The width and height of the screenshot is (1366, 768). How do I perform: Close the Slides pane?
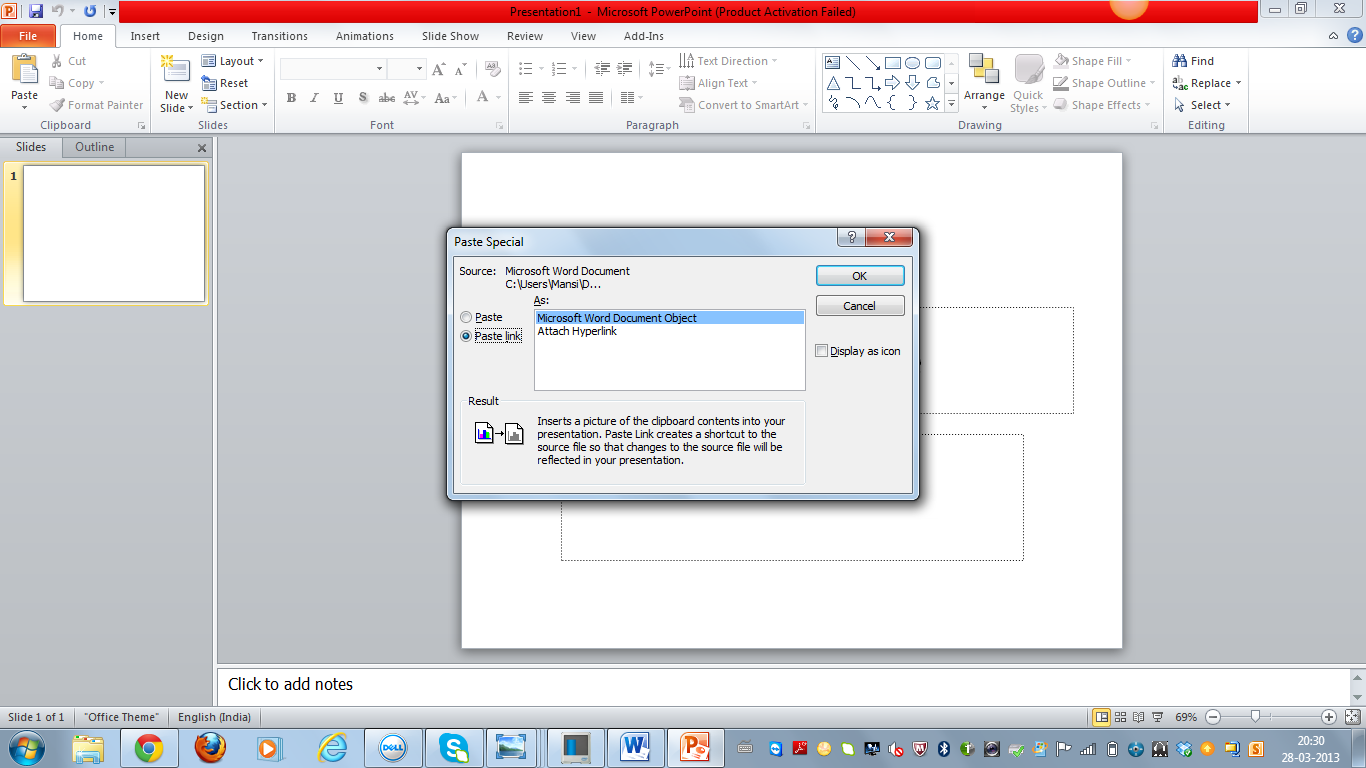click(202, 148)
